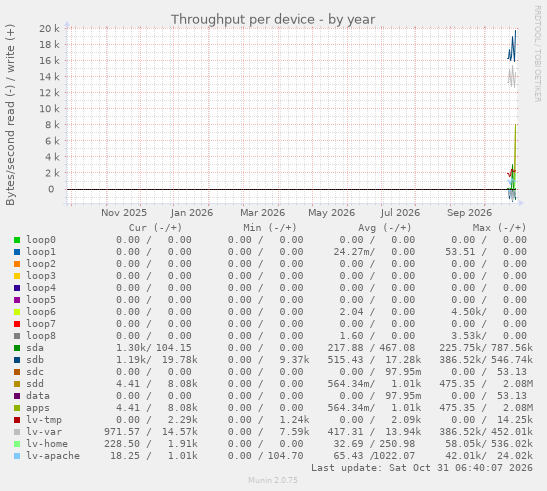The height and width of the screenshot is (491, 547).
Task: Click the 'Sep 2026' x-axis label
Action: coord(469,213)
